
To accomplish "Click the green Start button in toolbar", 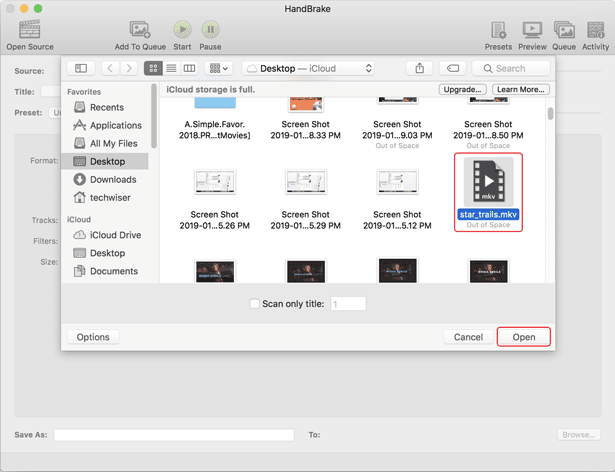I will click(182, 29).
